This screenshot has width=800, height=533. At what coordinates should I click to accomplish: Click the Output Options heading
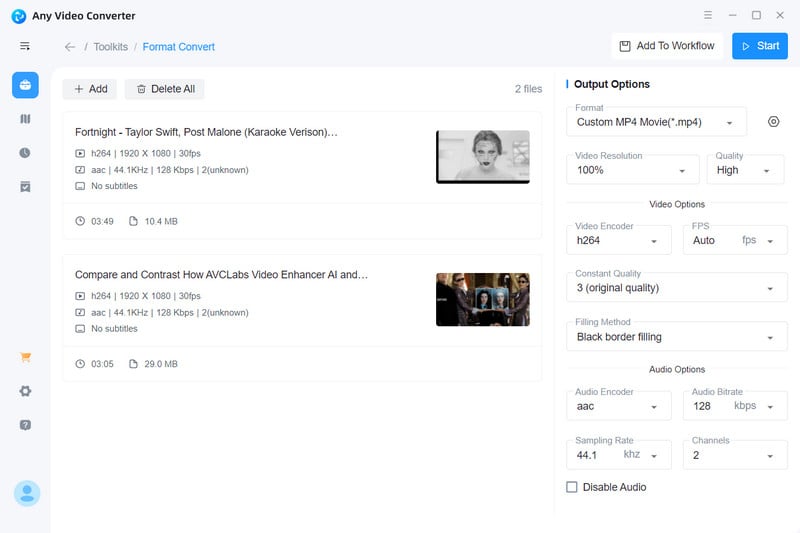(612, 84)
